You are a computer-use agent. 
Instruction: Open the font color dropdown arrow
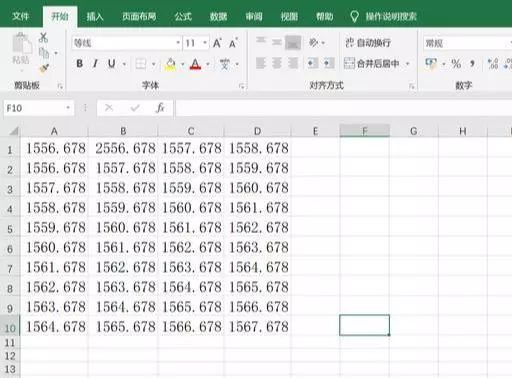tap(208, 64)
